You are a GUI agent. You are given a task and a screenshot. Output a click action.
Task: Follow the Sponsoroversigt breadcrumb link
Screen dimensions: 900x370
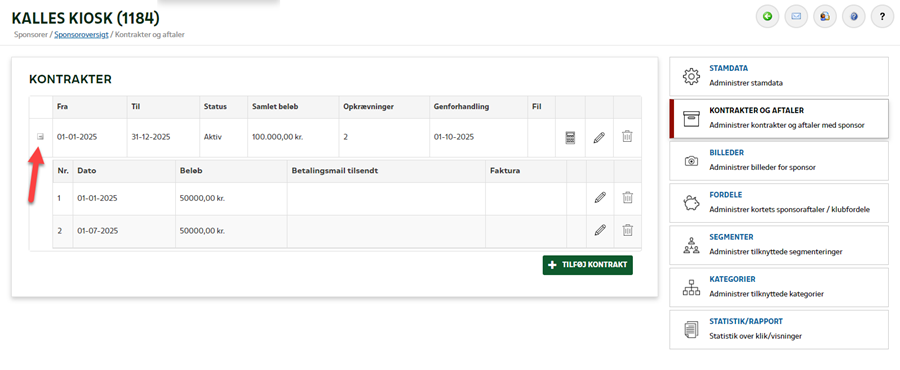(x=81, y=34)
